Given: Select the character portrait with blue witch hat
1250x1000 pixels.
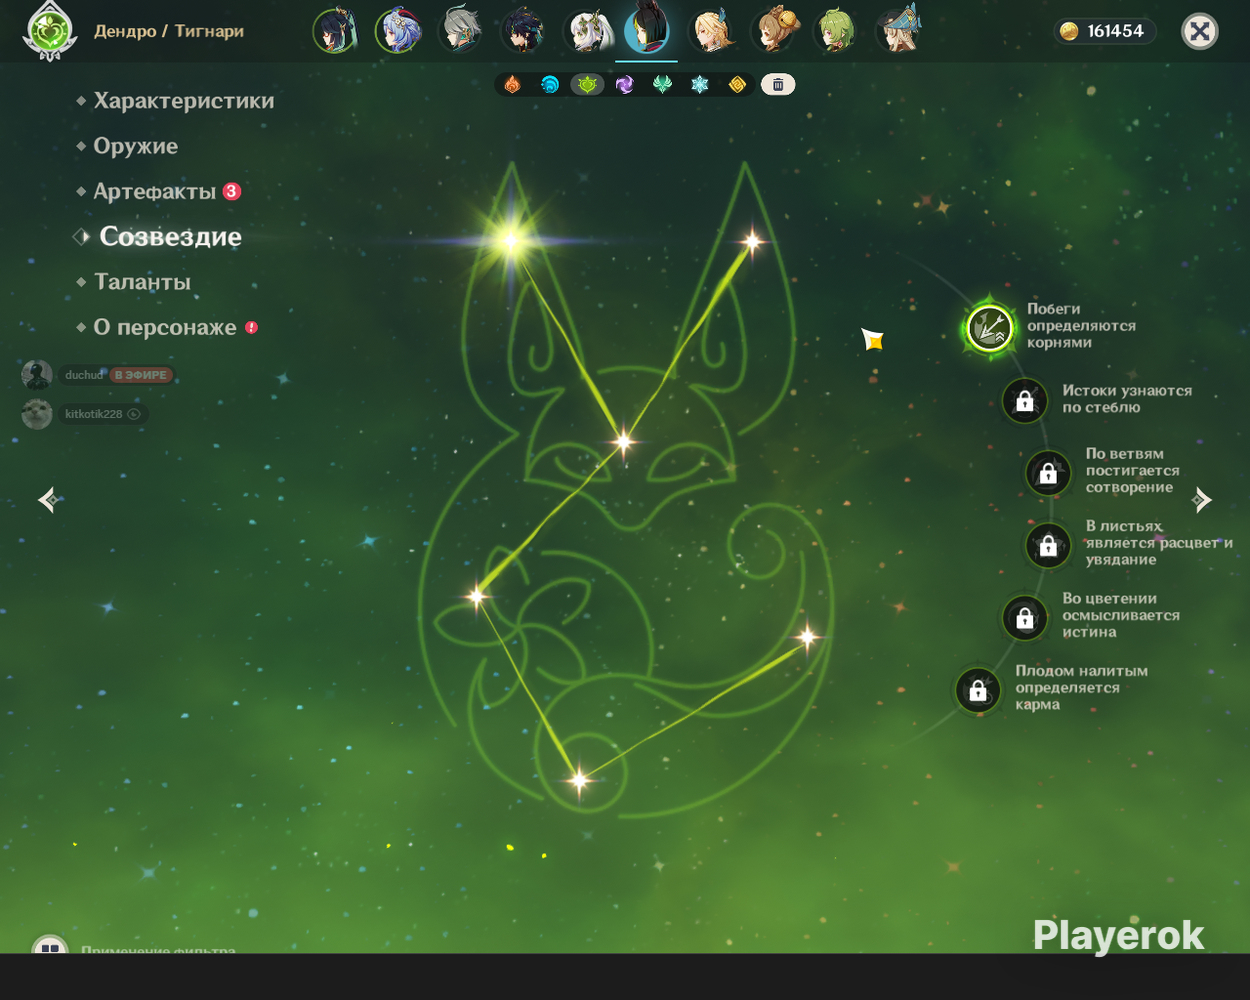Looking at the screenshot, I should [899, 31].
